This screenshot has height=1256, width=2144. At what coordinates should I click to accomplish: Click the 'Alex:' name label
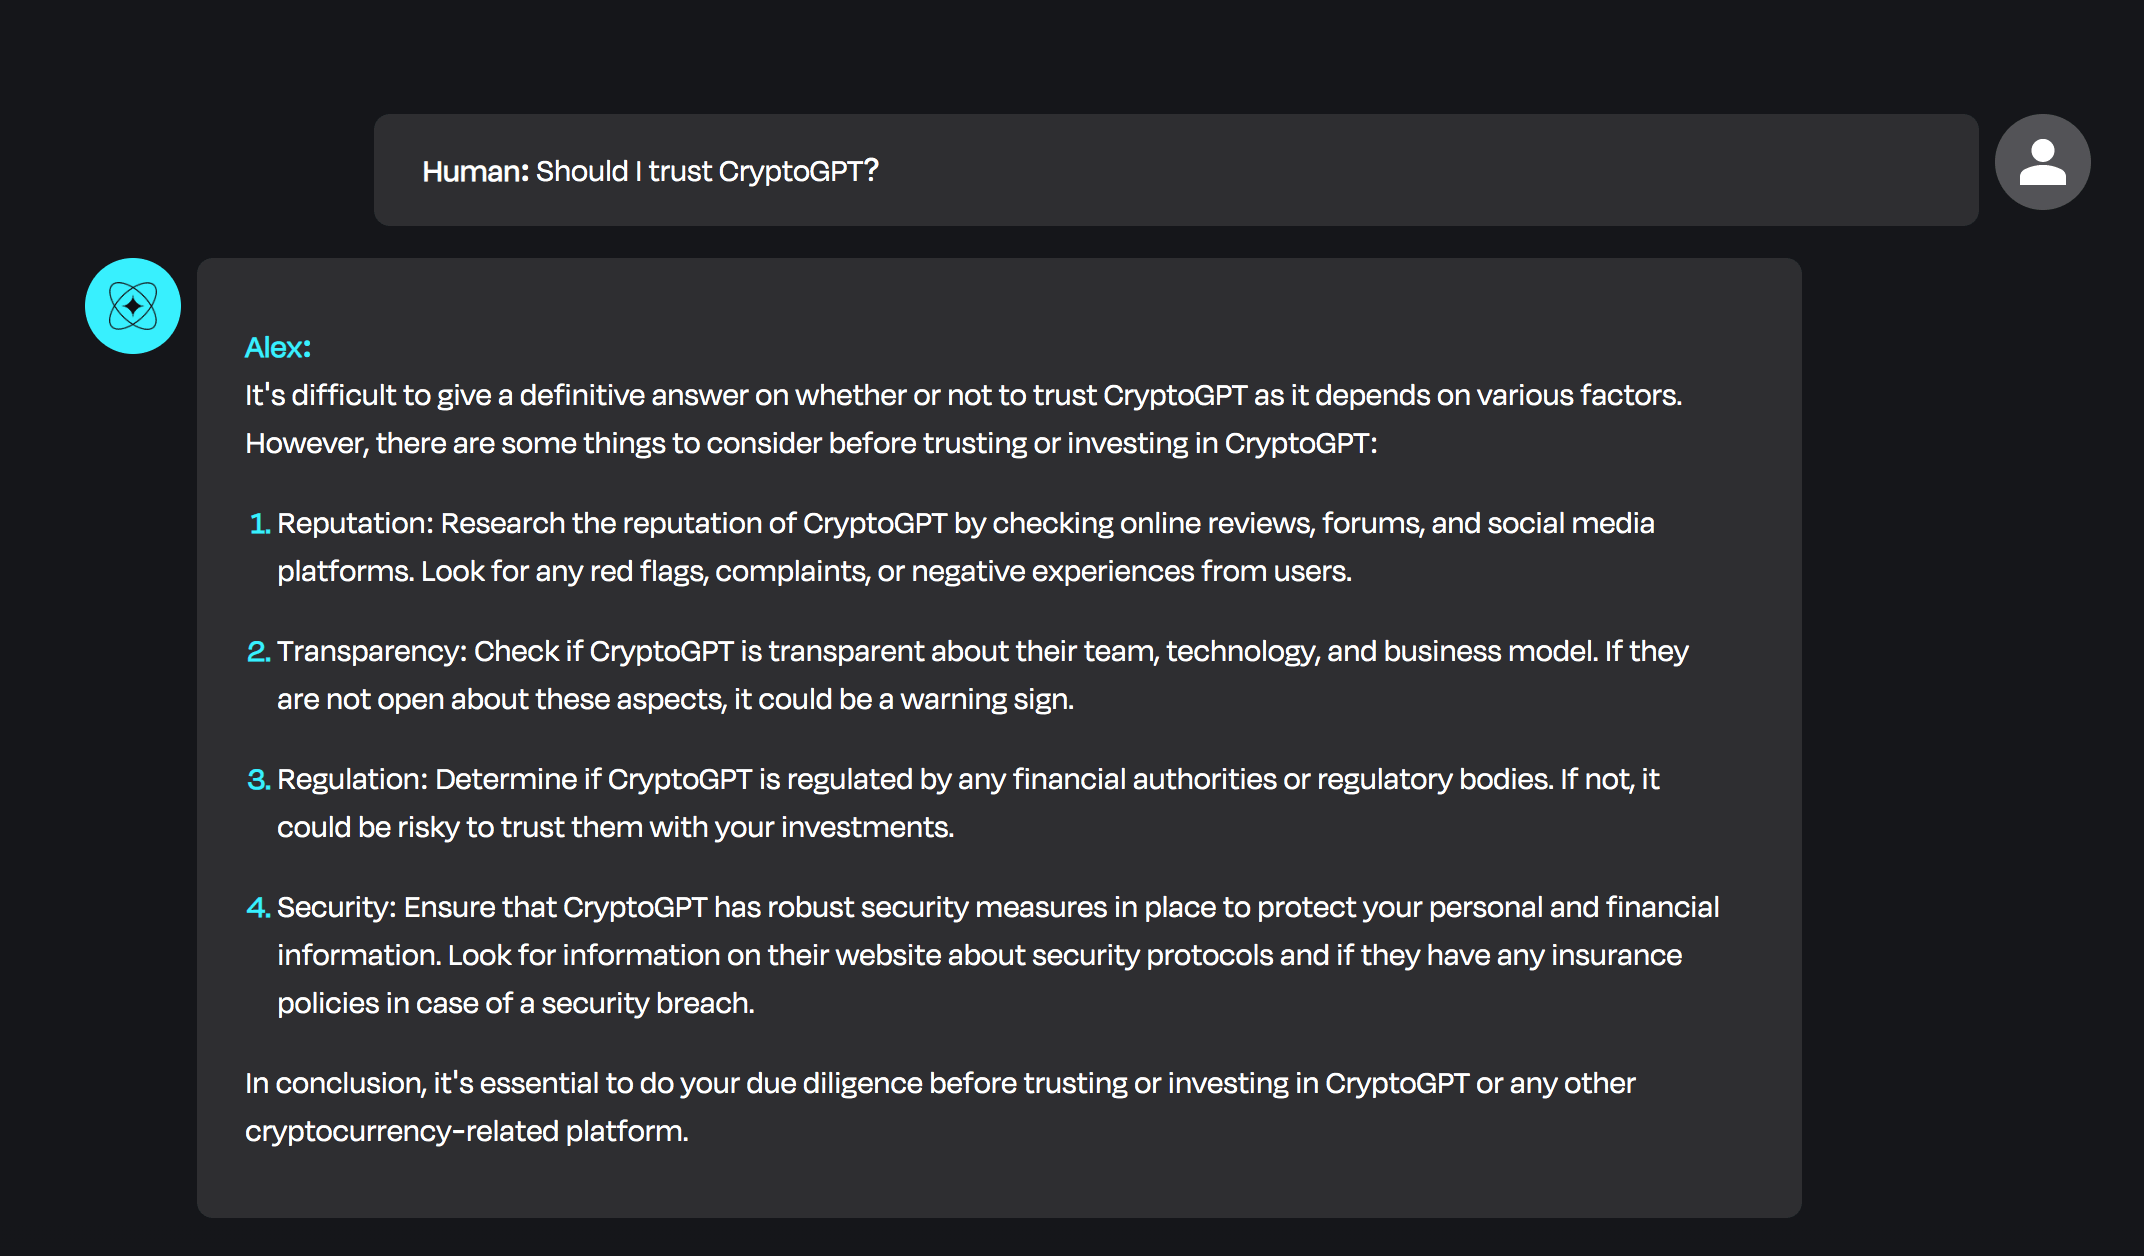coord(278,347)
